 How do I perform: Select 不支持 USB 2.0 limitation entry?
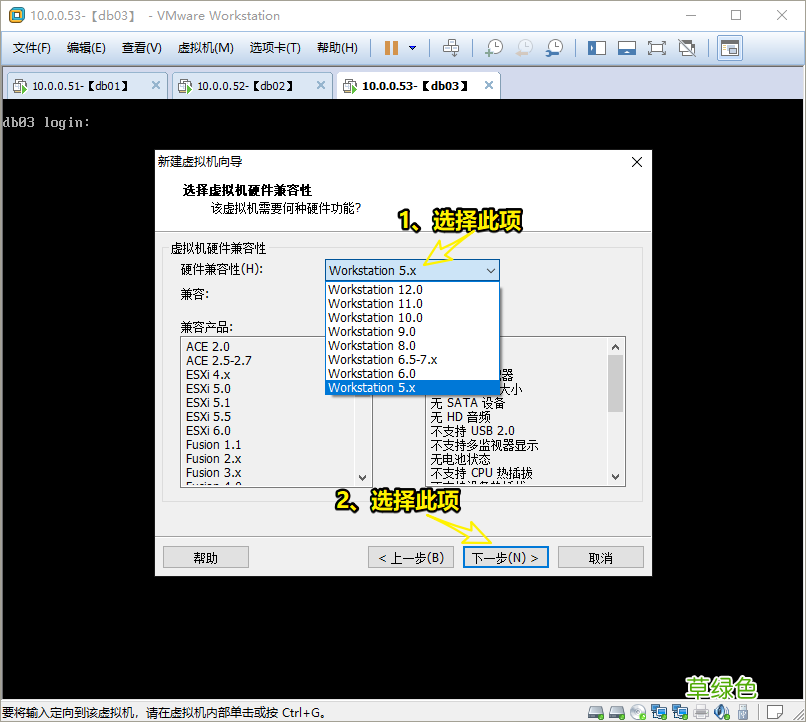point(472,431)
